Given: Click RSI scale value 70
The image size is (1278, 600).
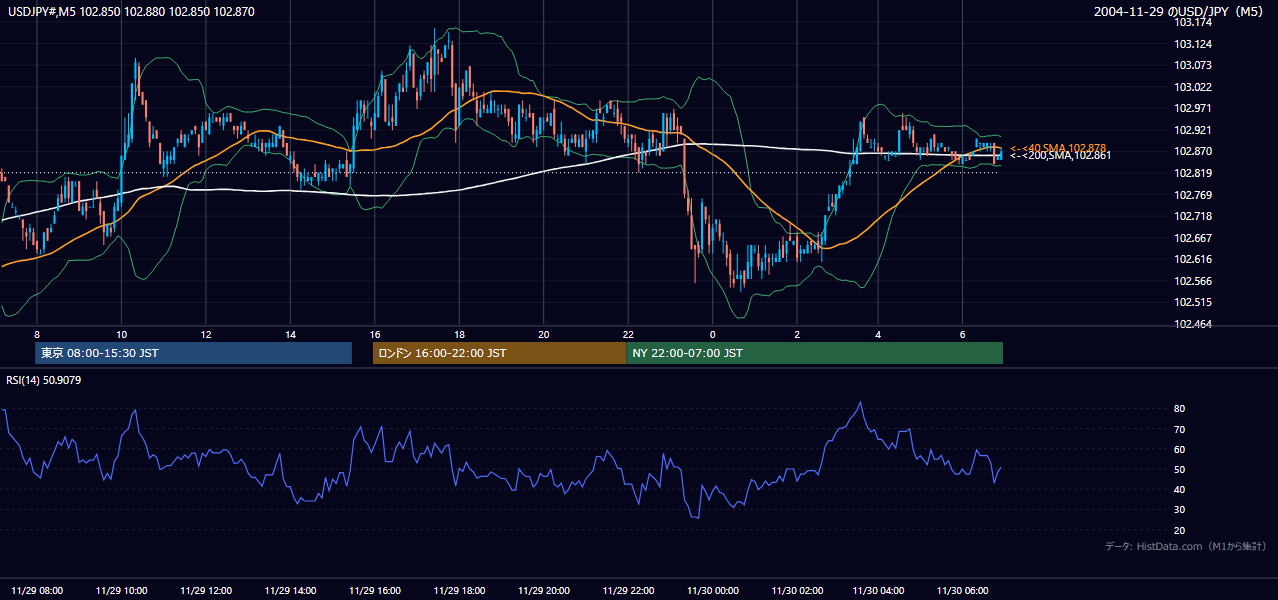Looking at the screenshot, I should coord(1179,429).
